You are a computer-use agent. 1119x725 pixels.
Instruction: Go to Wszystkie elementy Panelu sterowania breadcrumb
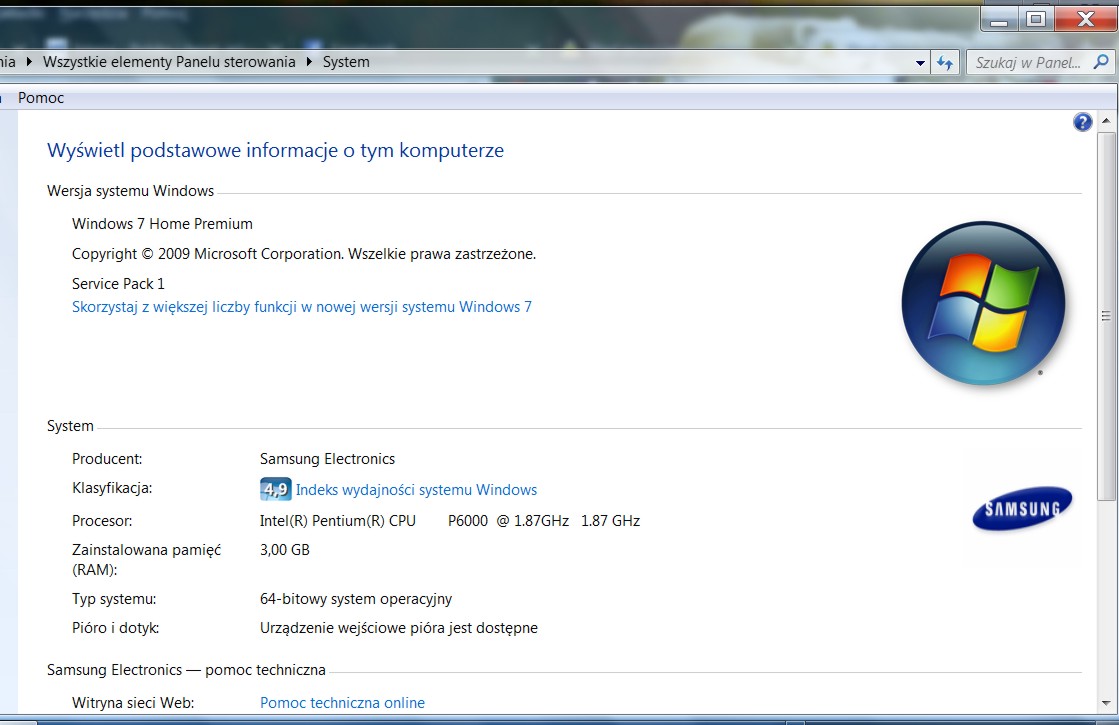tap(169, 61)
